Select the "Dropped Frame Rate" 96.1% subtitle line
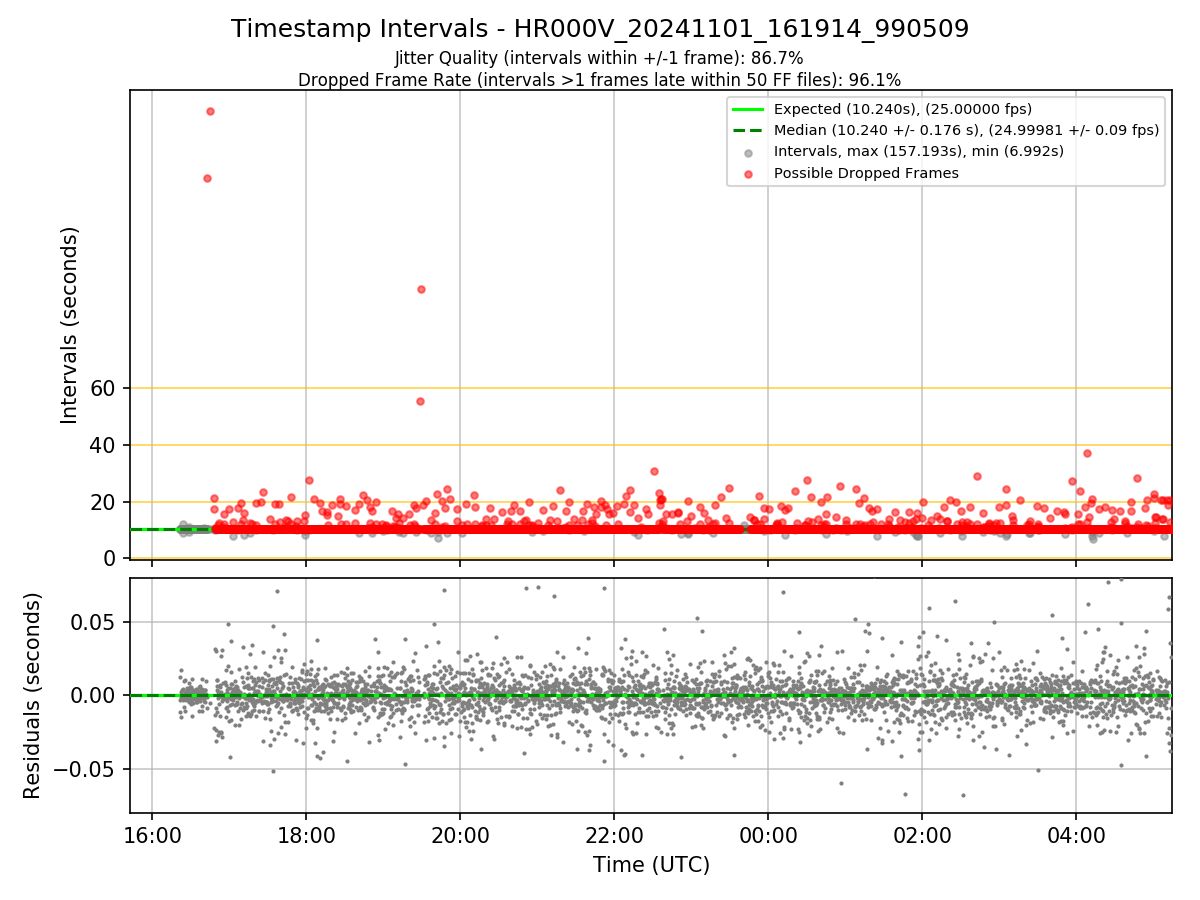Screen dimensions: 1200x900 [599, 80]
